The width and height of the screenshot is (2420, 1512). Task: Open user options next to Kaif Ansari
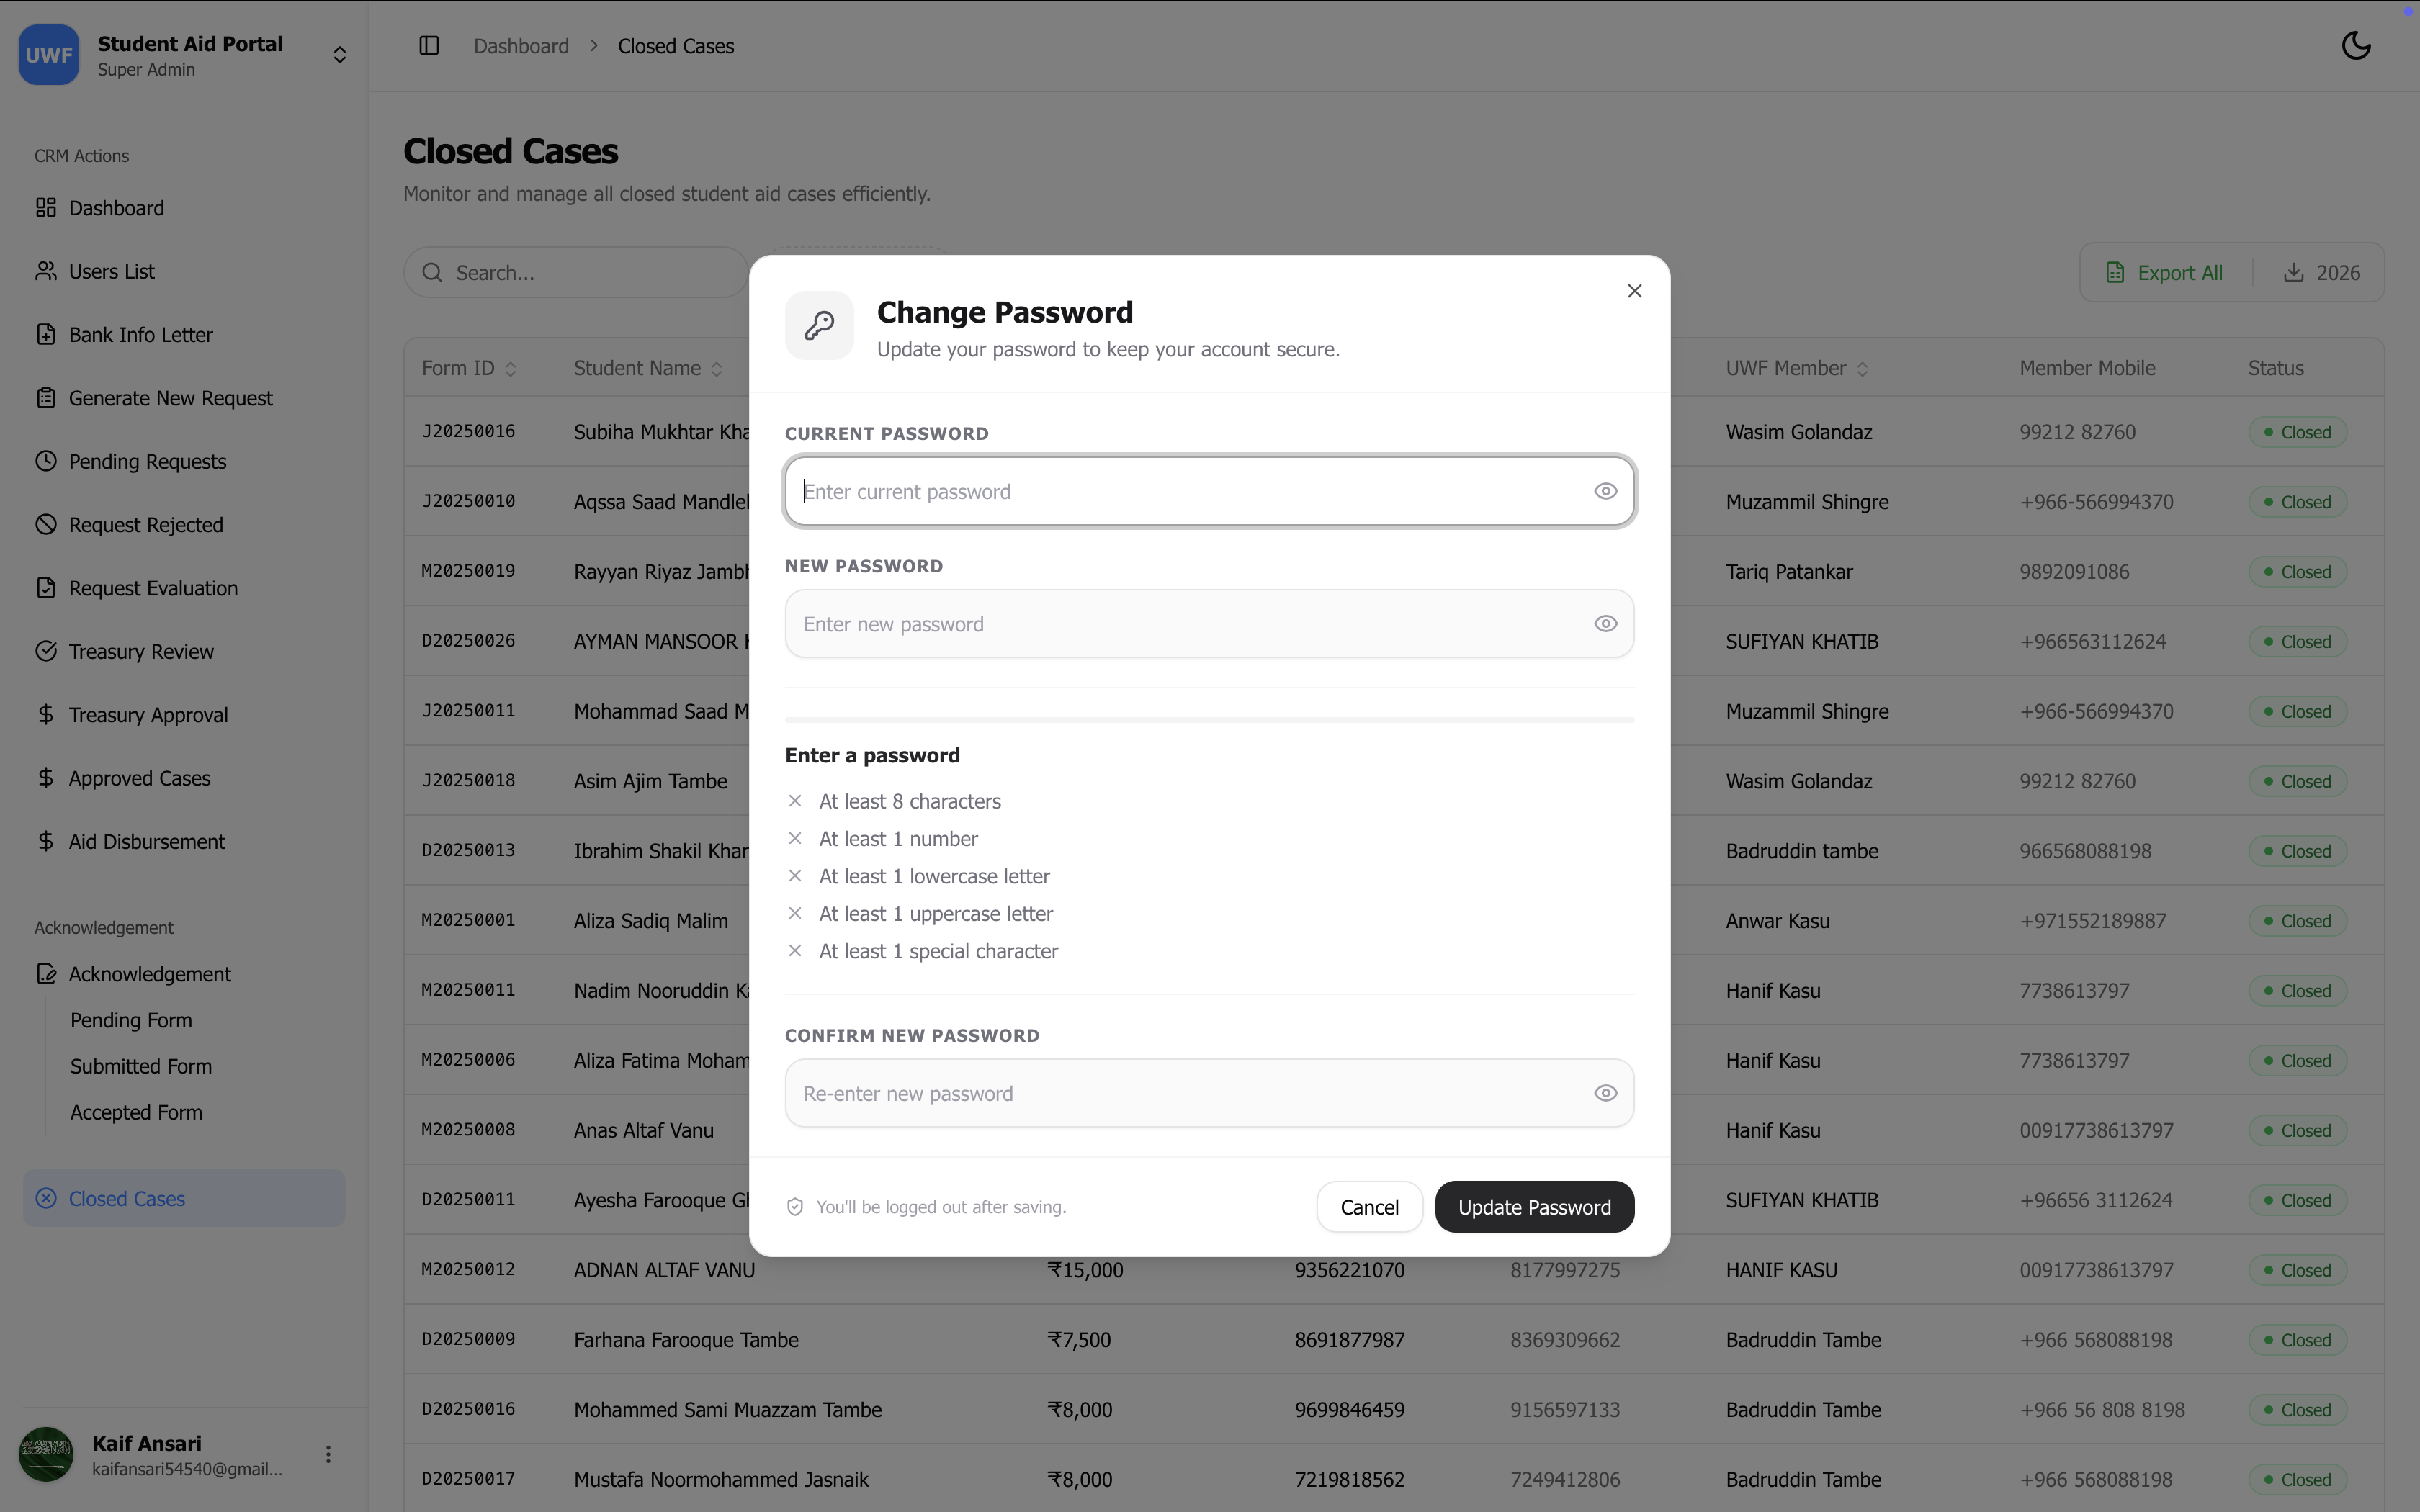tap(328, 1454)
